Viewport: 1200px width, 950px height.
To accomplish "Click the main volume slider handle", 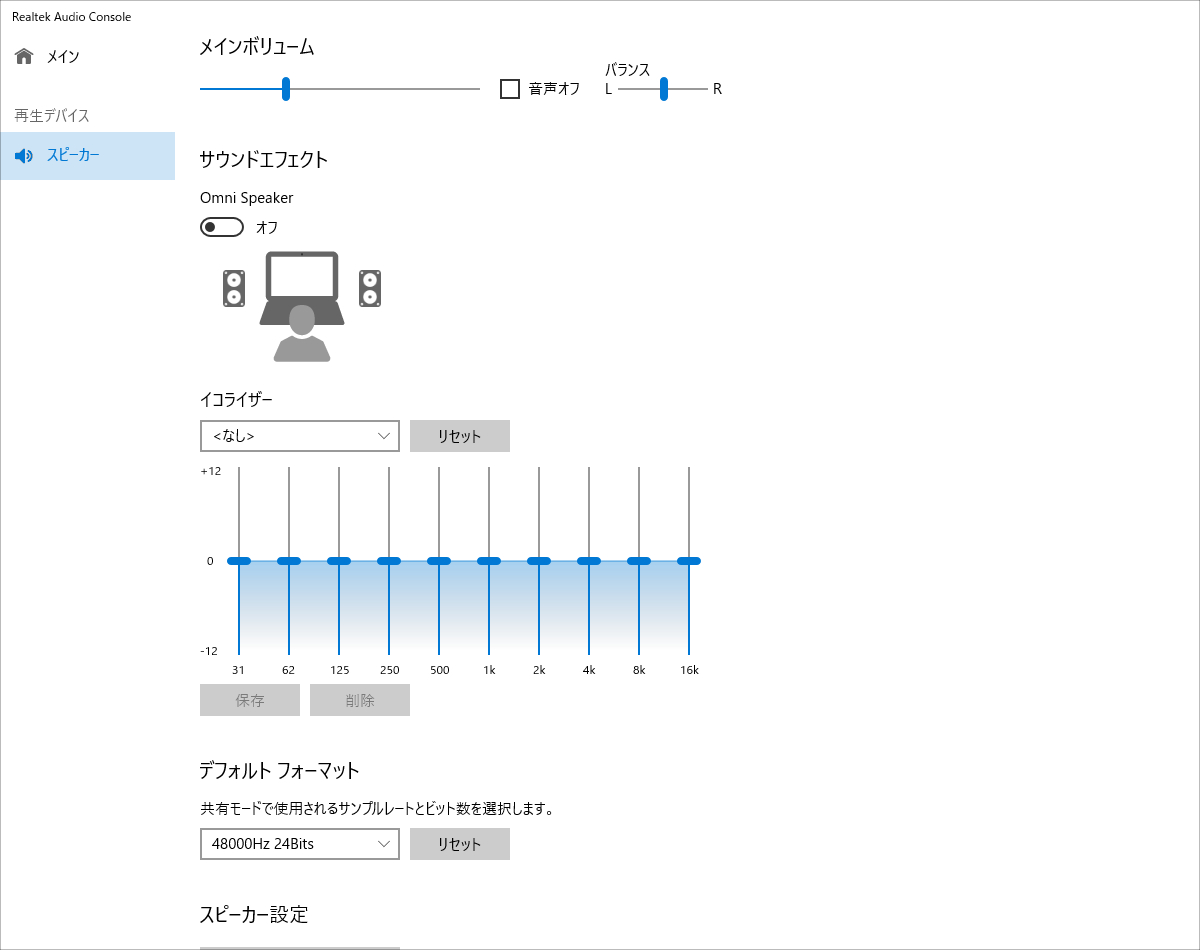I will tap(286, 89).
